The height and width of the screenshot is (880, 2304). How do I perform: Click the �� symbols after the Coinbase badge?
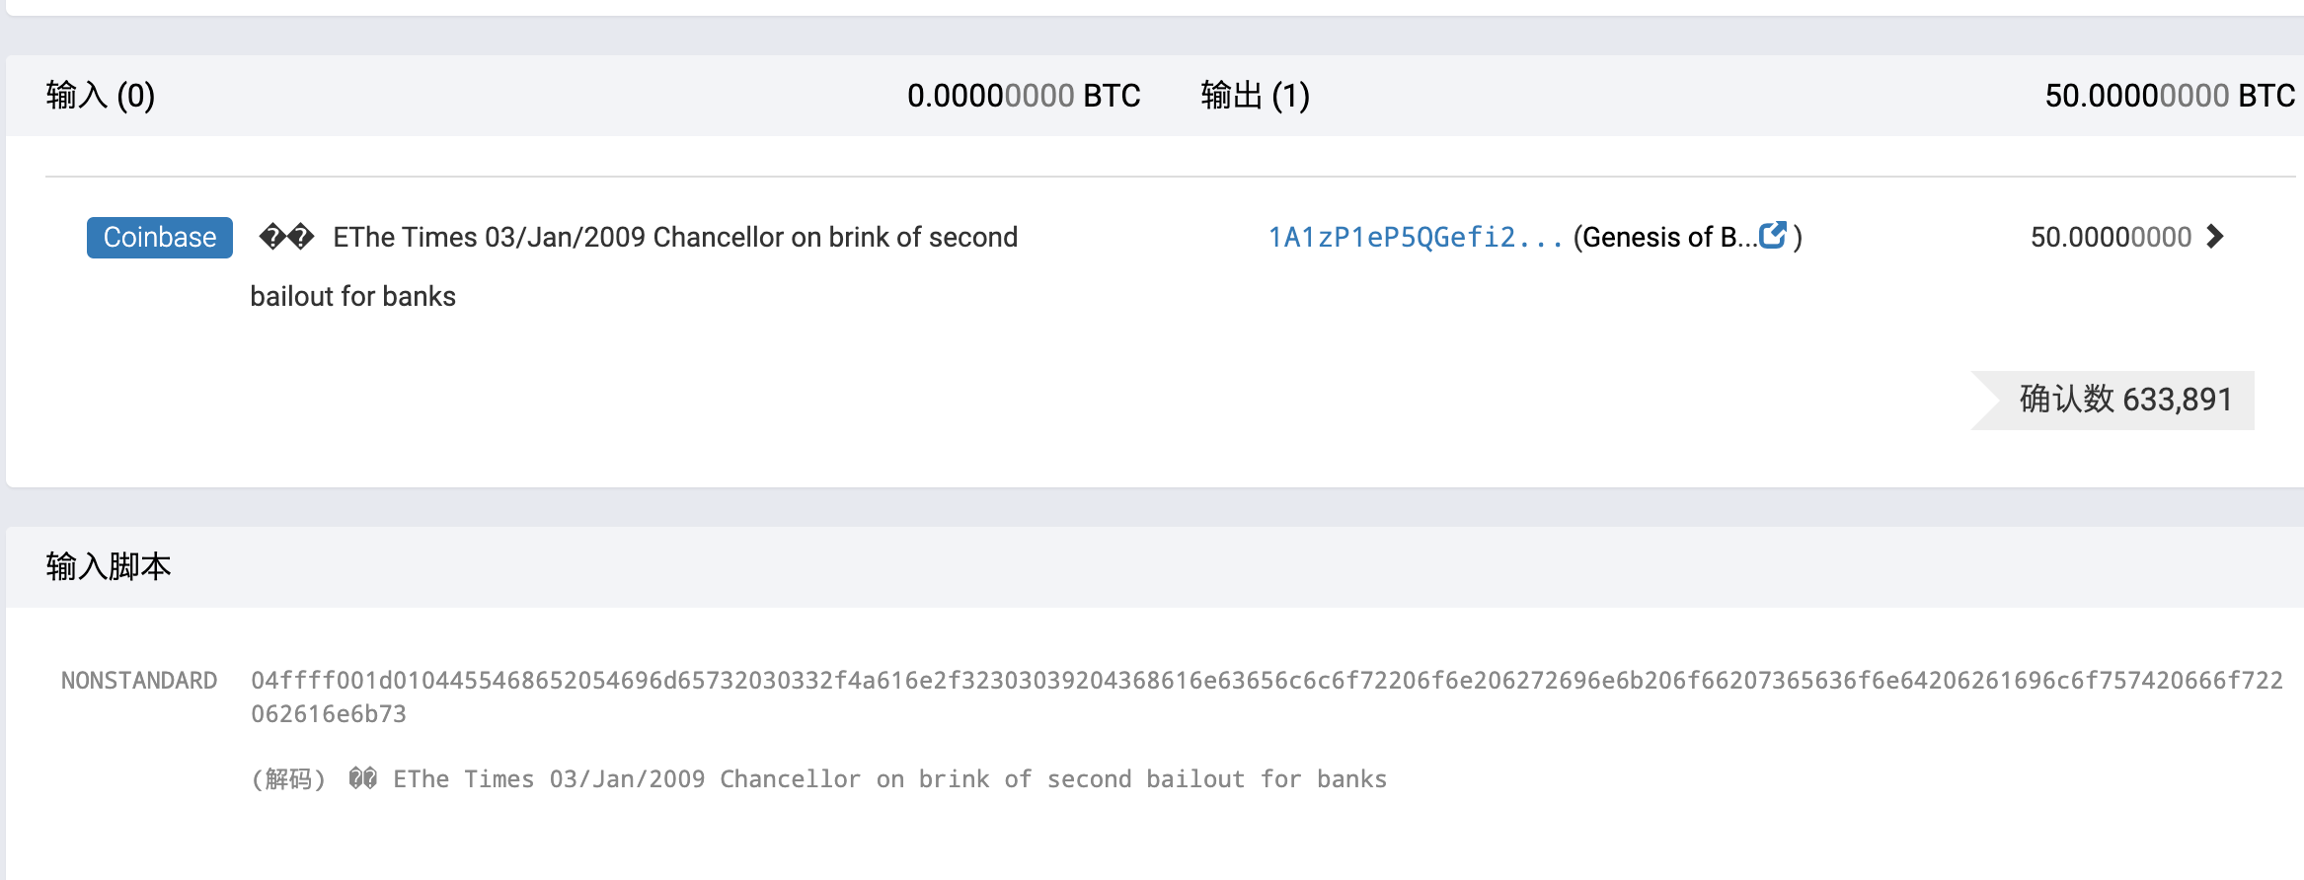click(x=286, y=237)
